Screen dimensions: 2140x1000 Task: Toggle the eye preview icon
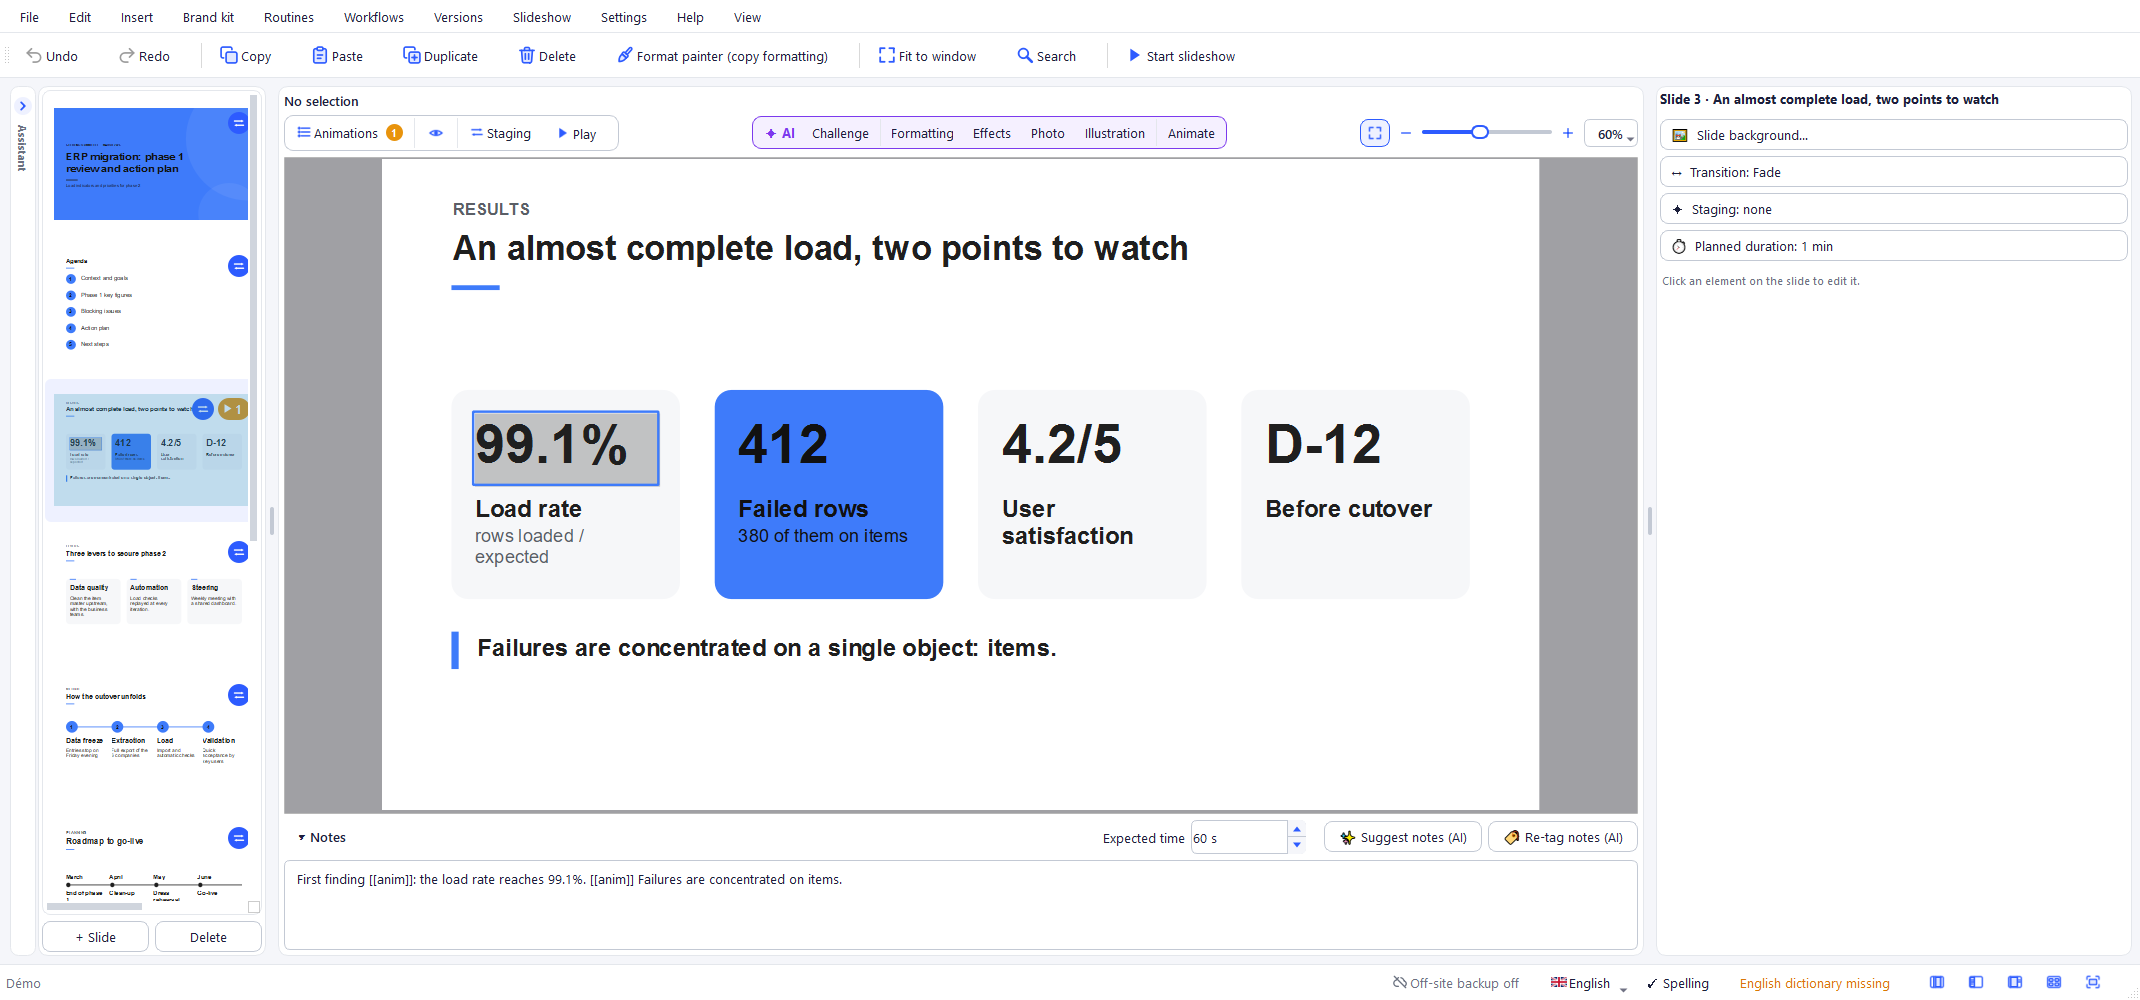(x=436, y=133)
